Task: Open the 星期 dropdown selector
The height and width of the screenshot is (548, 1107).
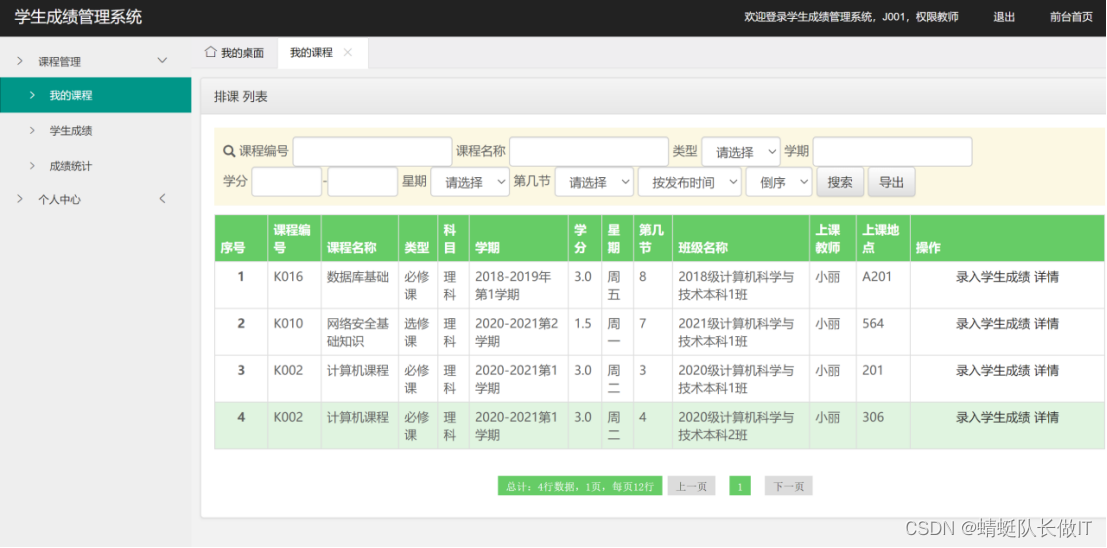Action: (469, 182)
